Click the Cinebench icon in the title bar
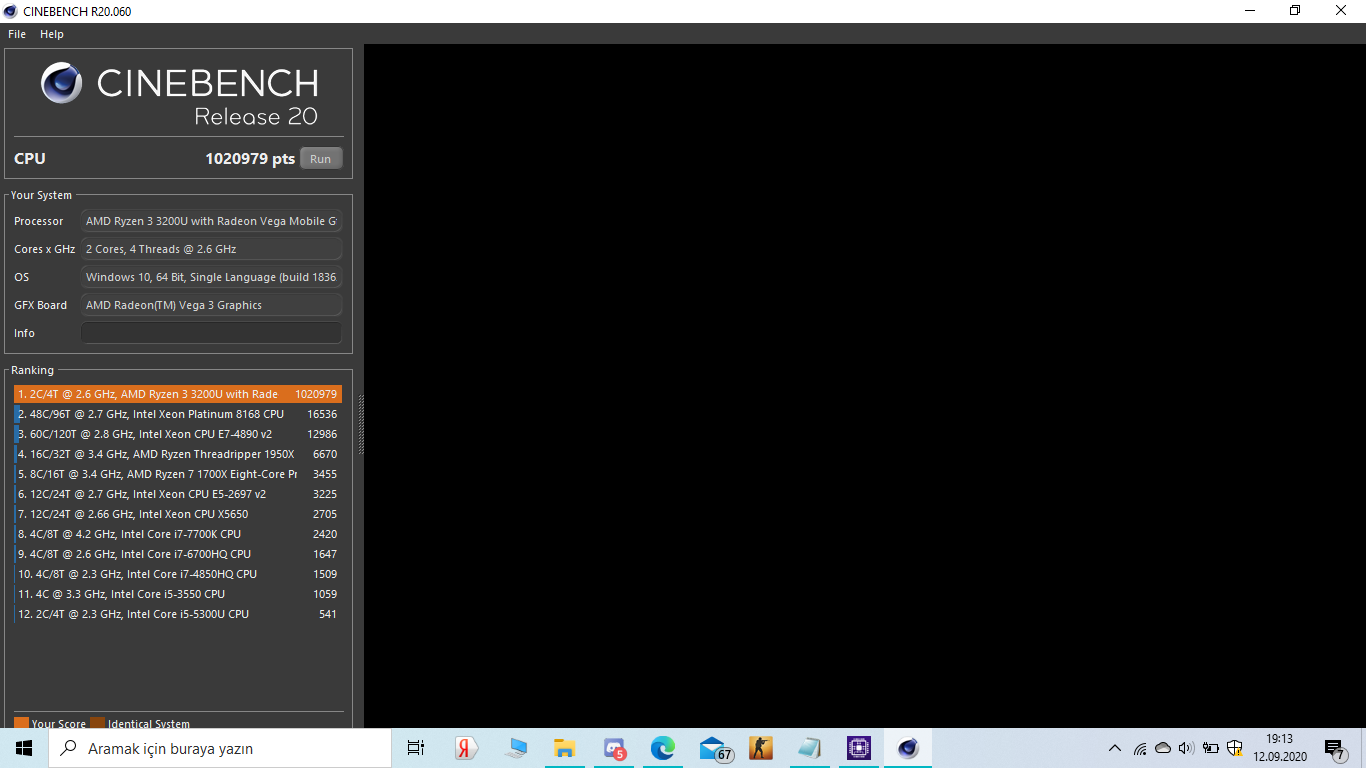 (11, 11)
